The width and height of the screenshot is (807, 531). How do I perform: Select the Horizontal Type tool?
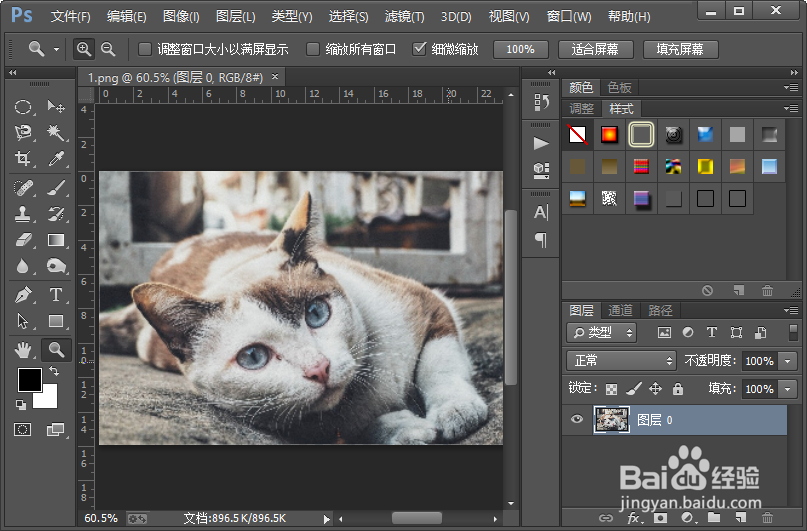[56, 295]
